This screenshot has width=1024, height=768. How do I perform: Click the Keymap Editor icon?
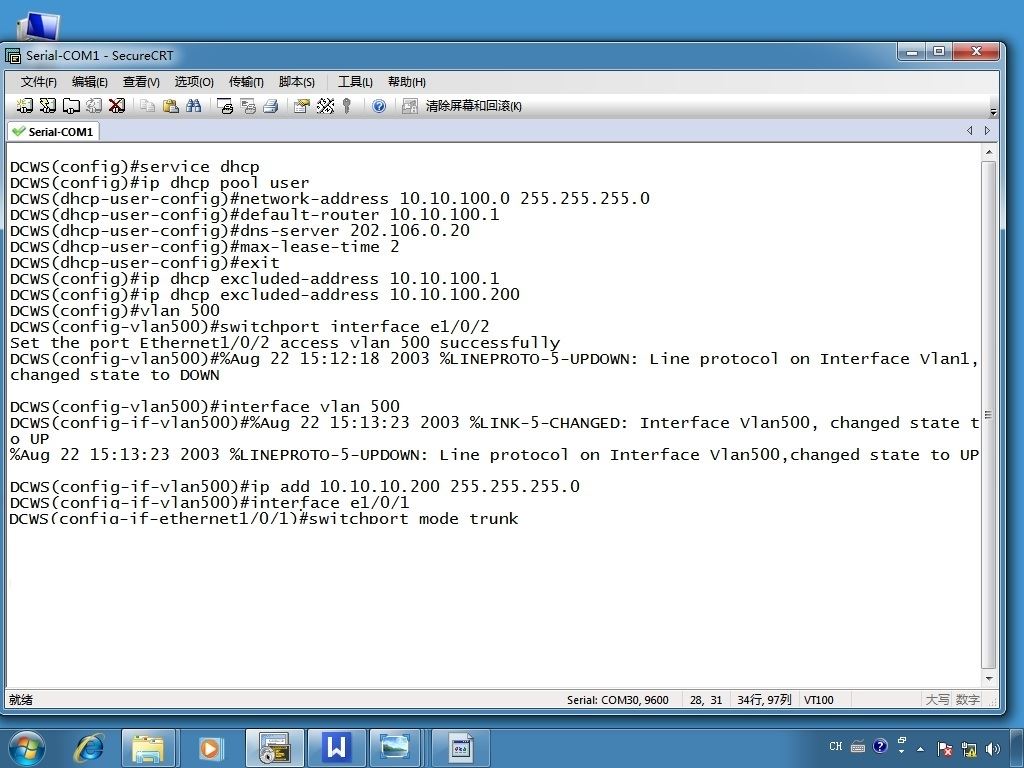(325, 106)
